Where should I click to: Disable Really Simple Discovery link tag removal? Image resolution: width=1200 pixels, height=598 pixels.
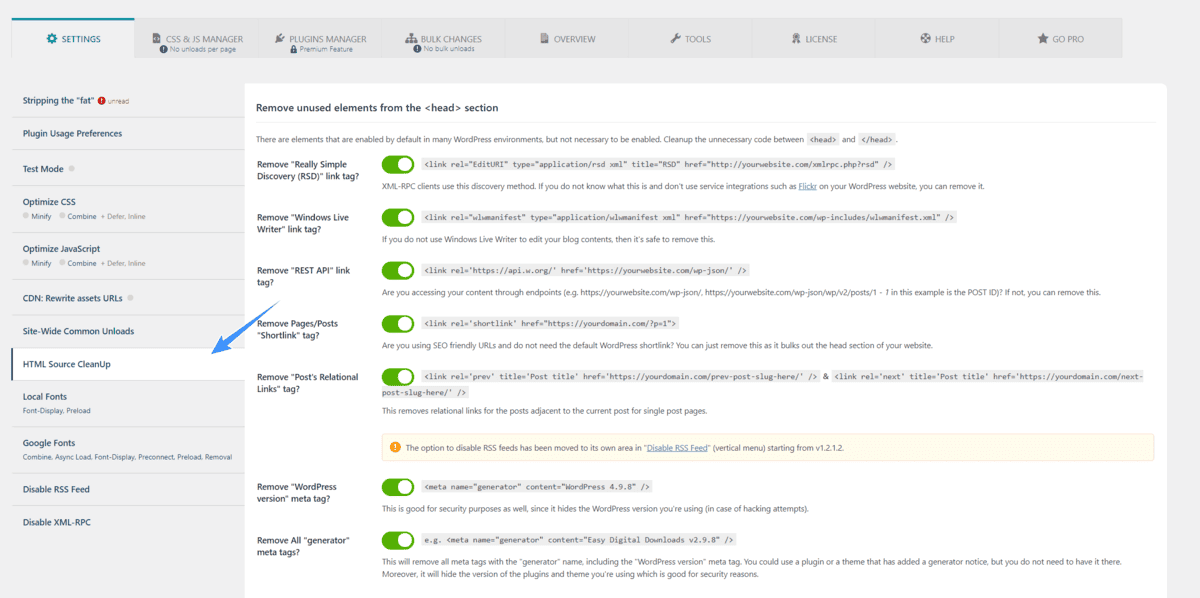[x=398, y=164]
